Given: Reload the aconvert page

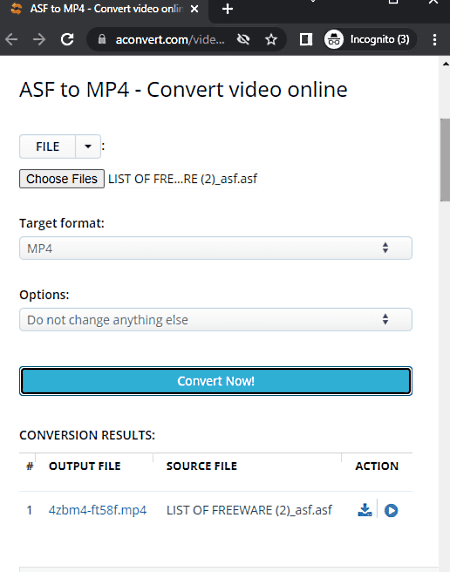Looking at the screenshot, I should pyautogui.click(x=67, y=39).
